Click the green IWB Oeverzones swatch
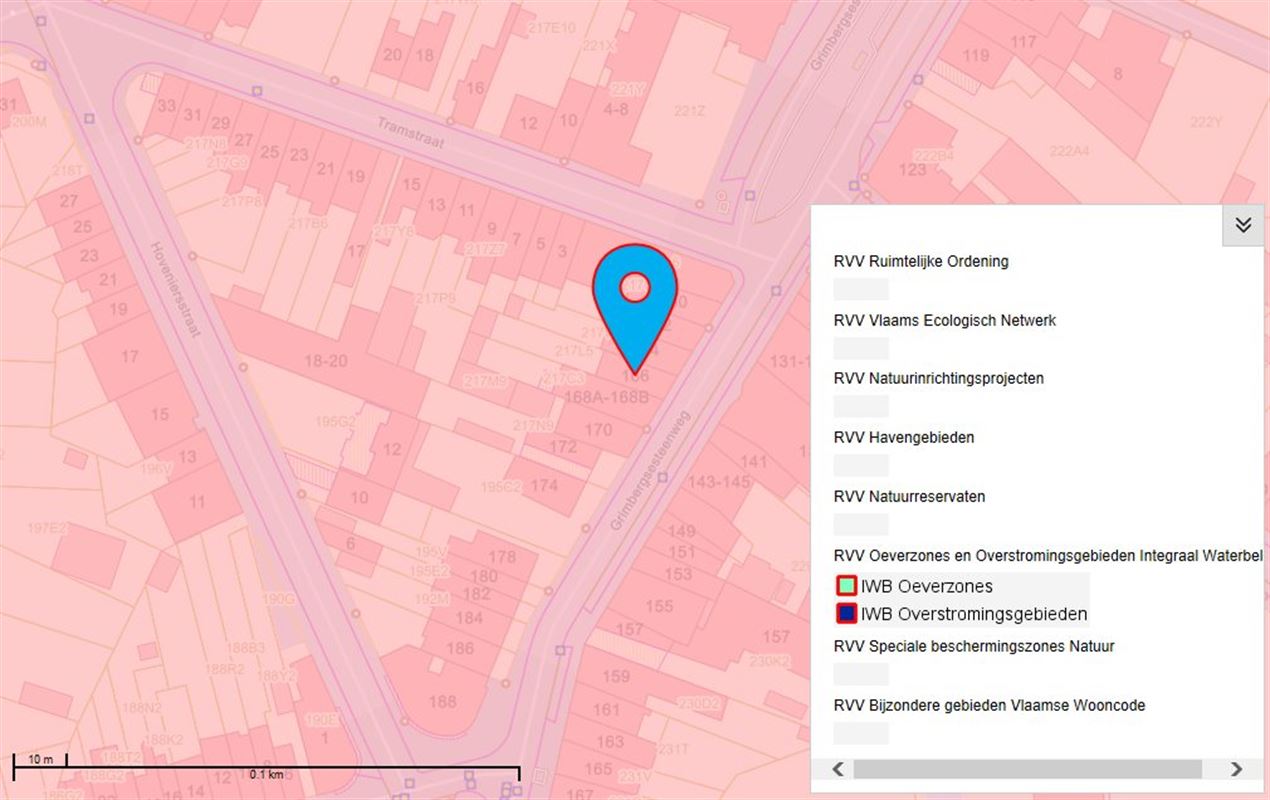This screenshot has width=1270, height=800. pyautogui.click(x=847, y=586)
